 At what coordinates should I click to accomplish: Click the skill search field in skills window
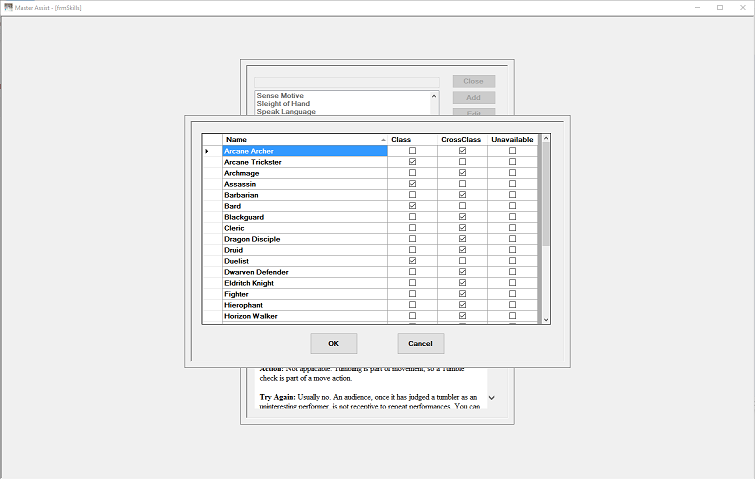point(347,82)
